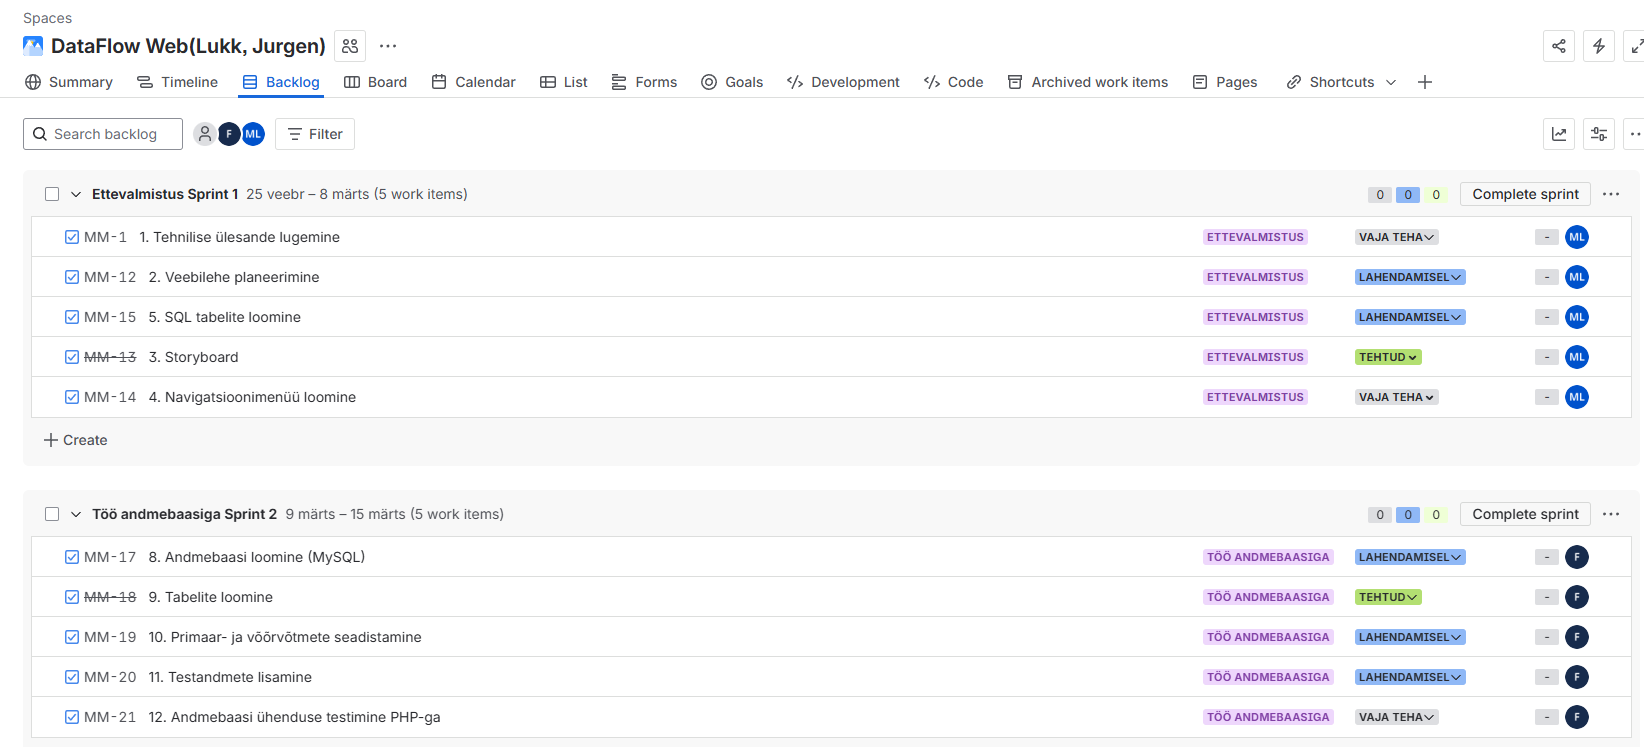The image size is (1644, 747).
Task: Tick the Töö andmebaasiga Sprint 2 checkbox
Action: click(52, 514)
